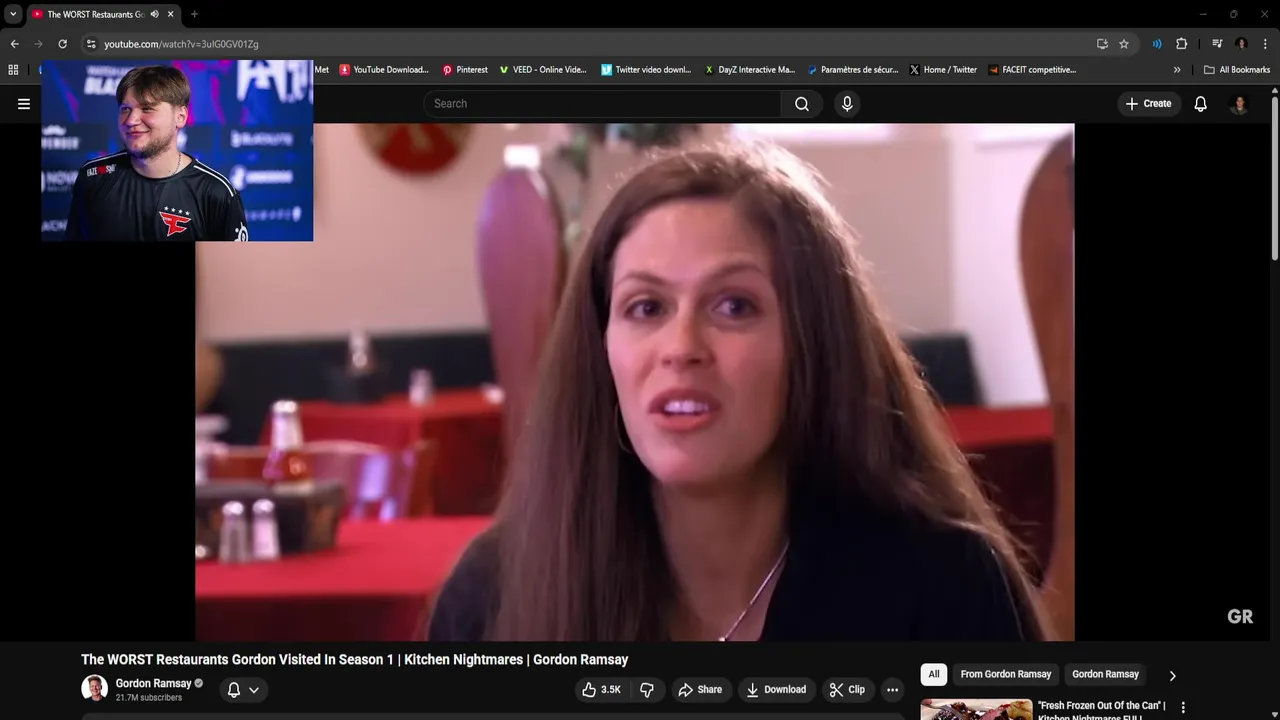The height and width of the screenshot is (720, 1280).
Task: Open the media controls icon
Action: (x=1217, y=44)
